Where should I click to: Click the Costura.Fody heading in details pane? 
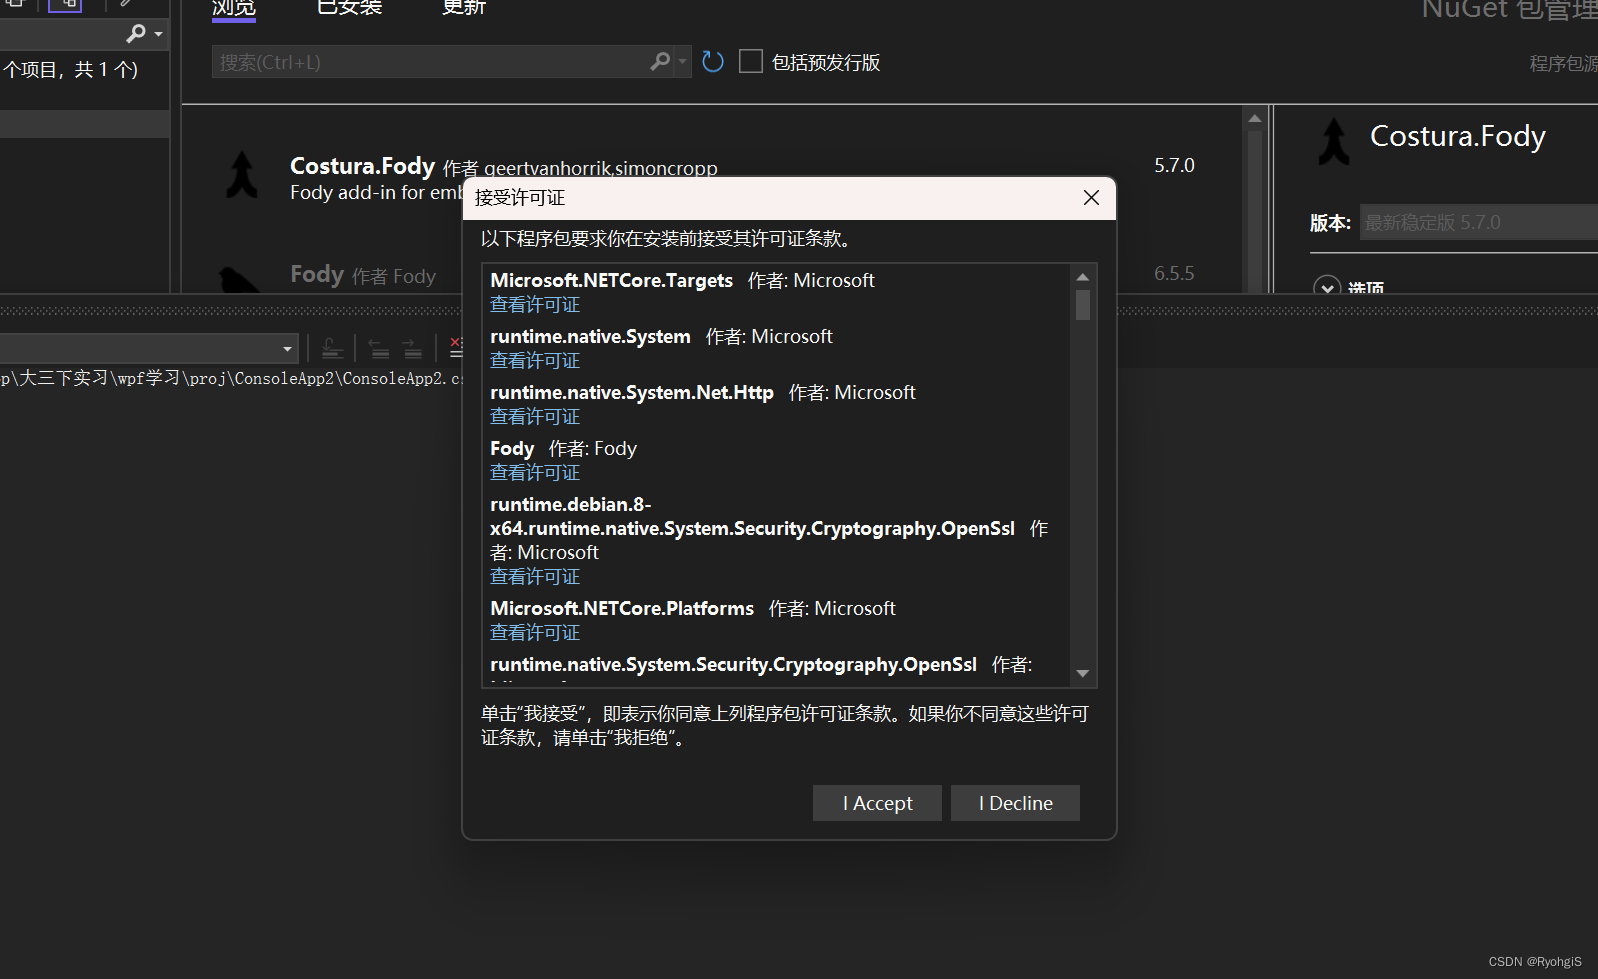click(x=1457, y=136)
